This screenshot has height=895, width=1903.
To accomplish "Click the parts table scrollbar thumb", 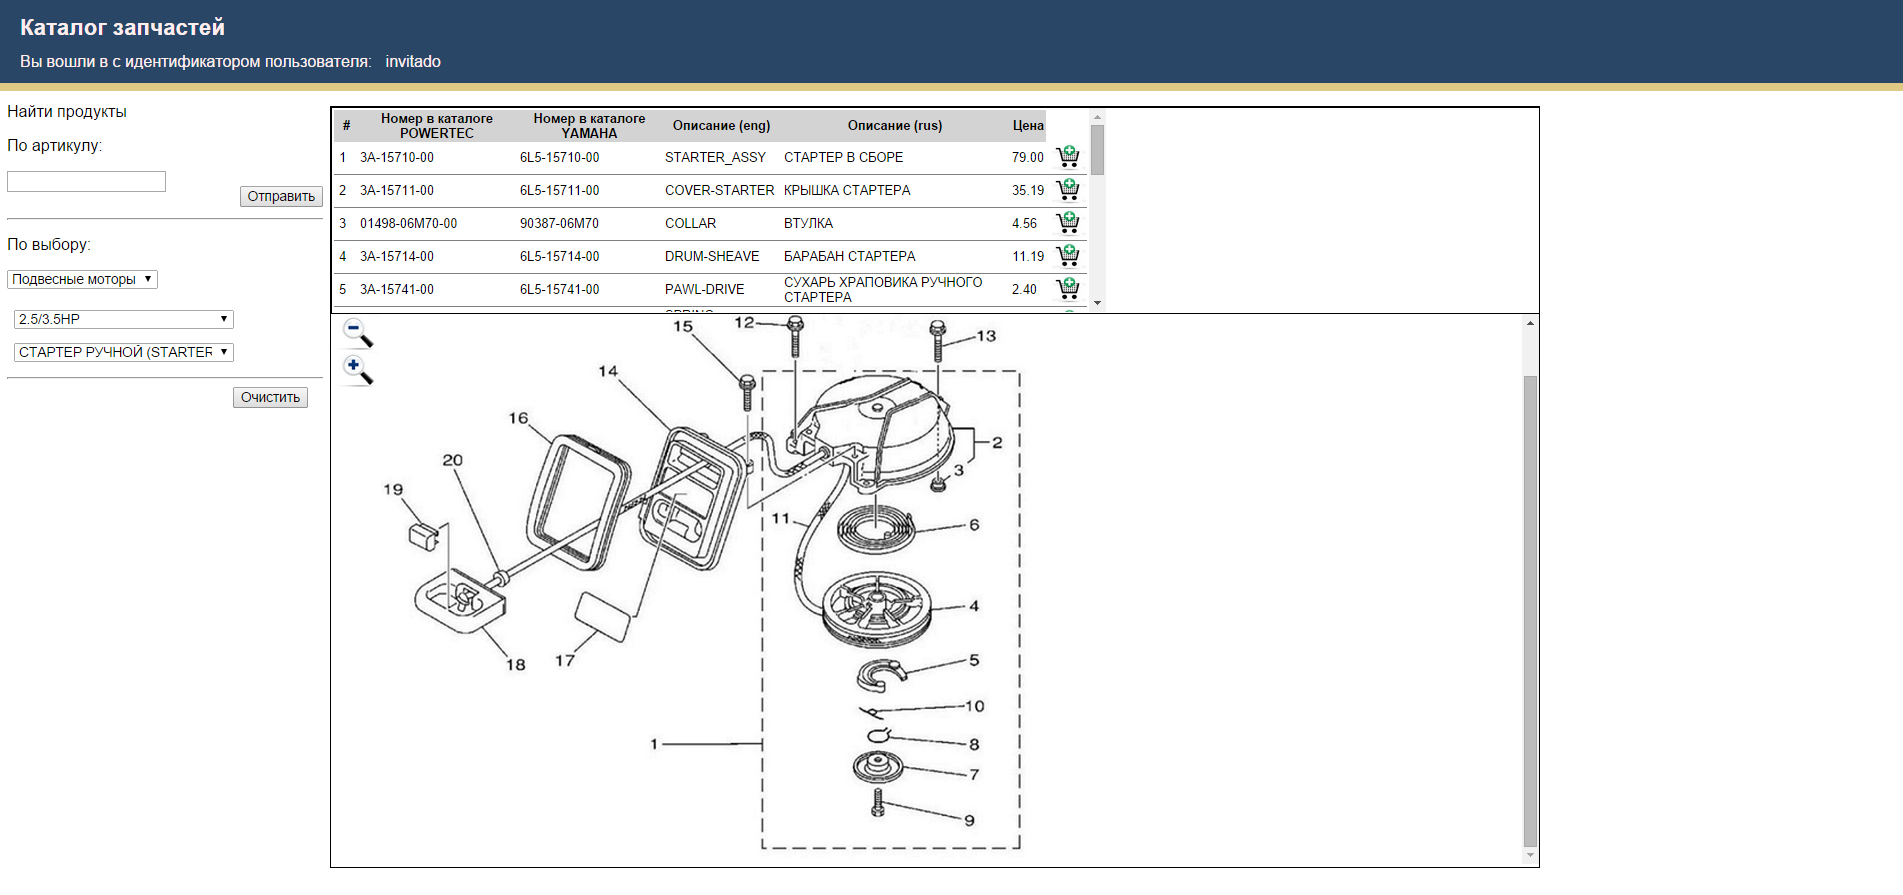I will (x=1097, y=149).
